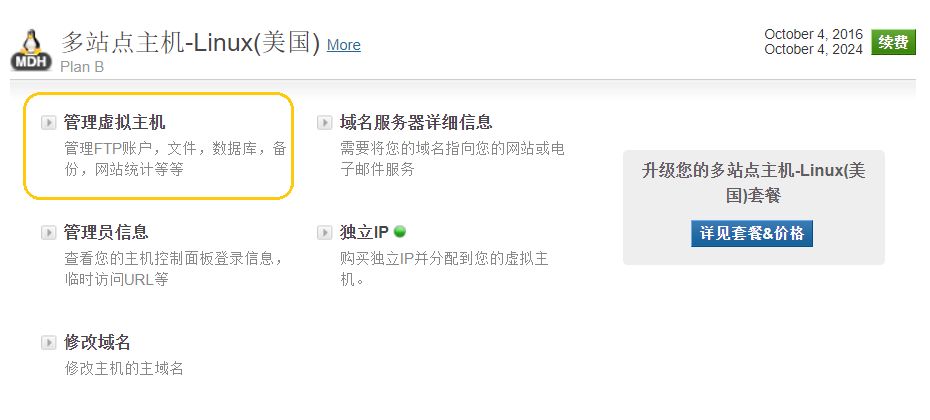Image resolution: width=930 pixels, height=420 pixels.
Task: Click arrow icon beside 独立IP
Action: click(x=324, y=233)
